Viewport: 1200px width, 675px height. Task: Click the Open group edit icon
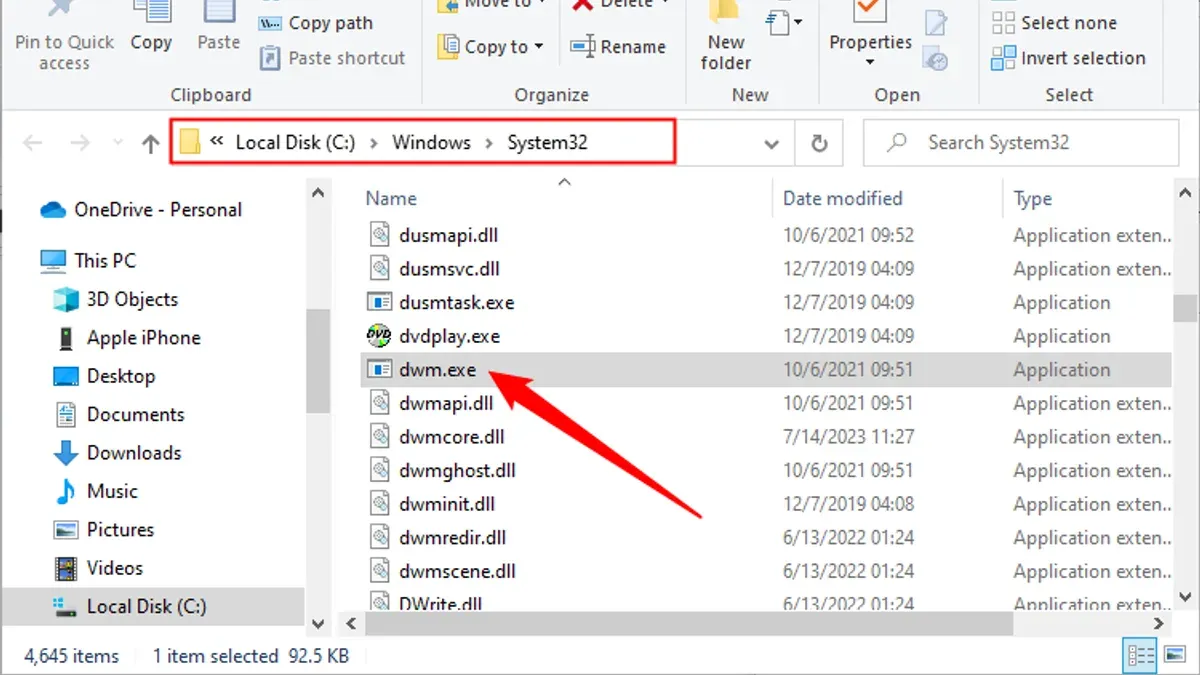936,23
